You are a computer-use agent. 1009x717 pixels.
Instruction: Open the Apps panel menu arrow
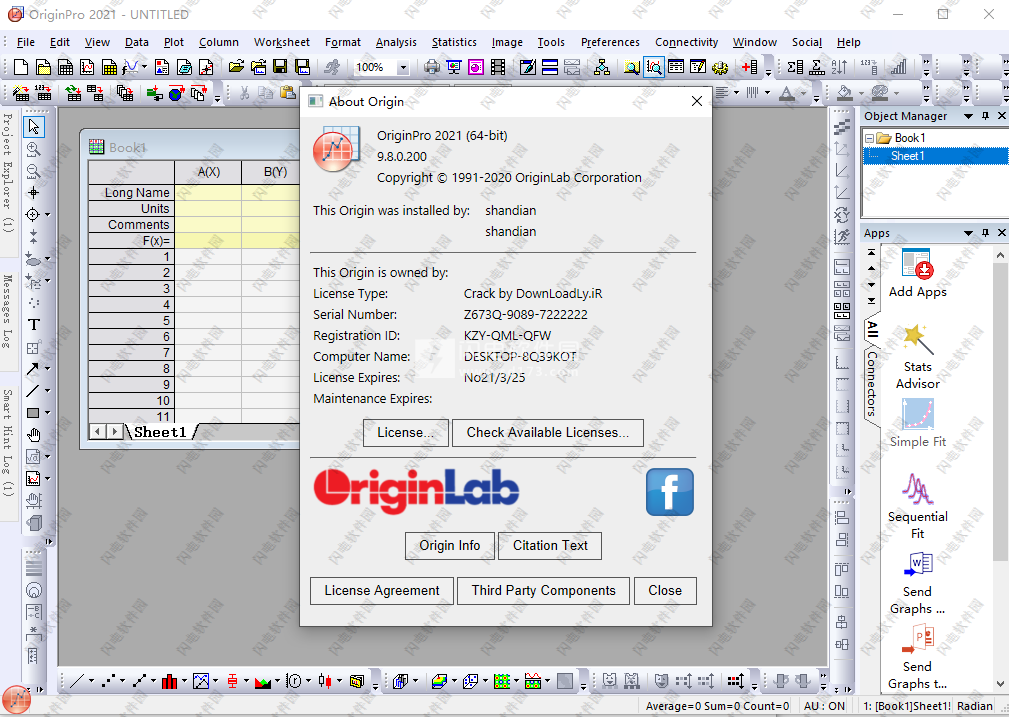[x=968, y=232]
